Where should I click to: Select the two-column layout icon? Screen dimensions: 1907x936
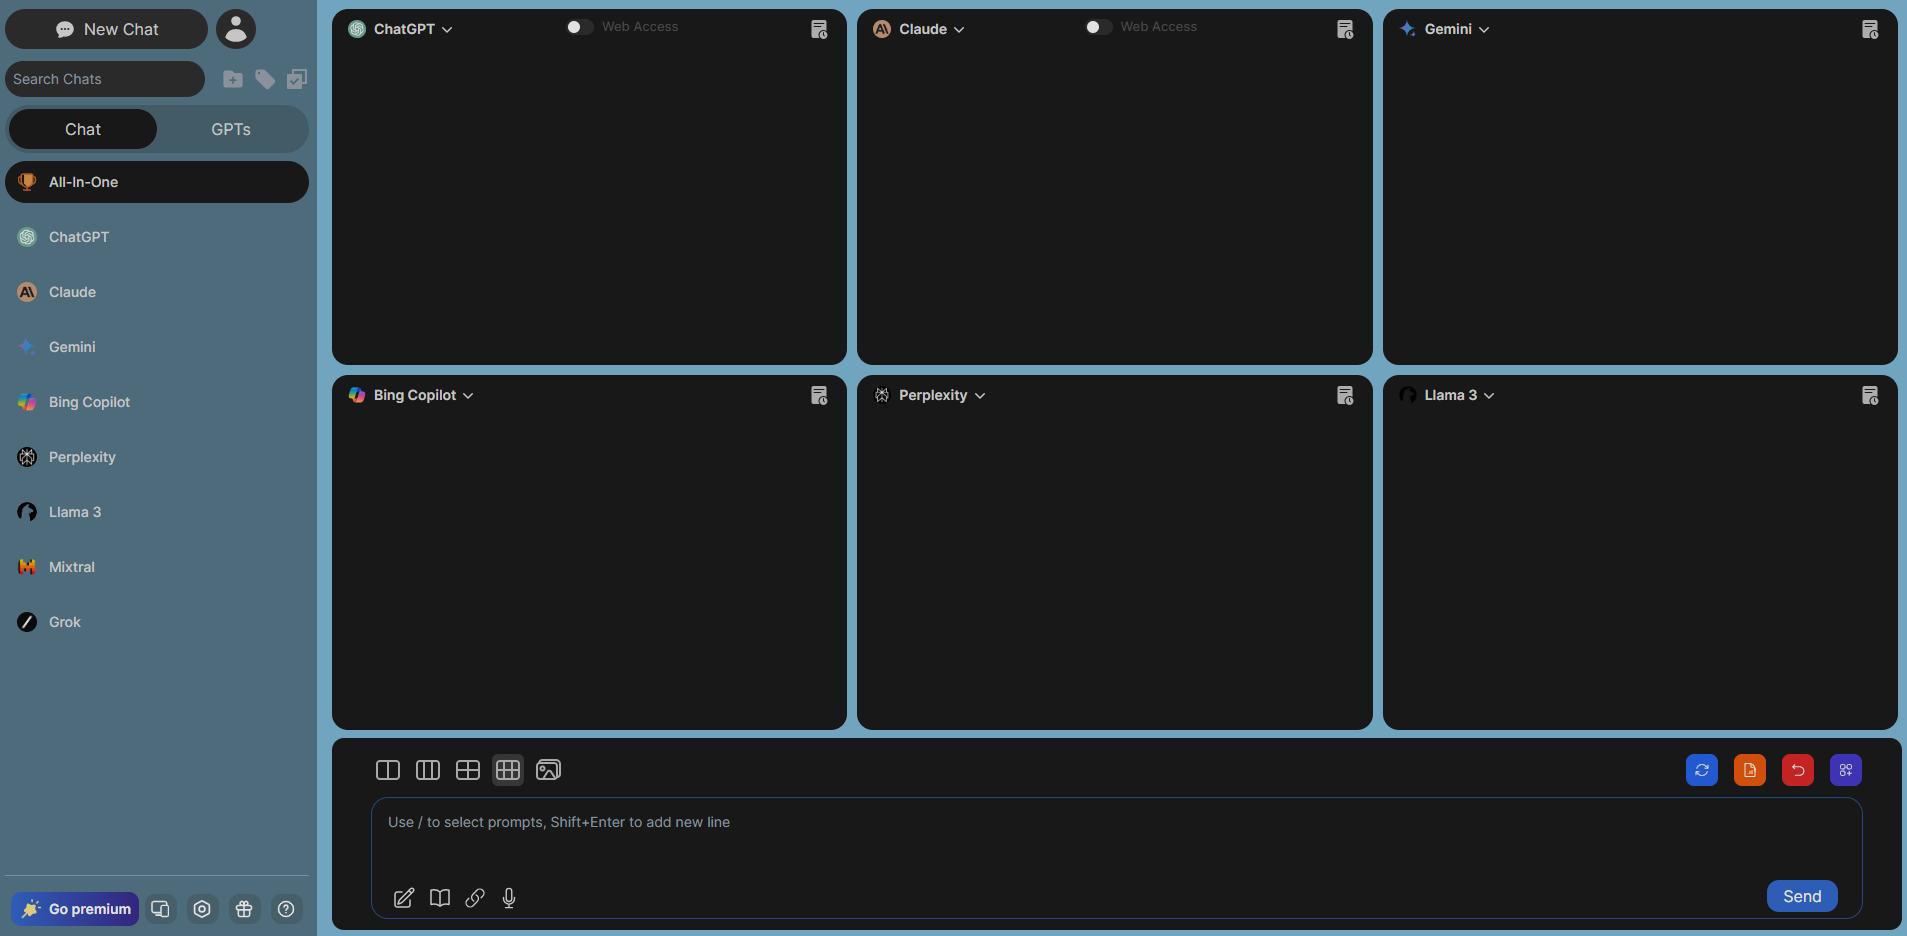(387, 770)
